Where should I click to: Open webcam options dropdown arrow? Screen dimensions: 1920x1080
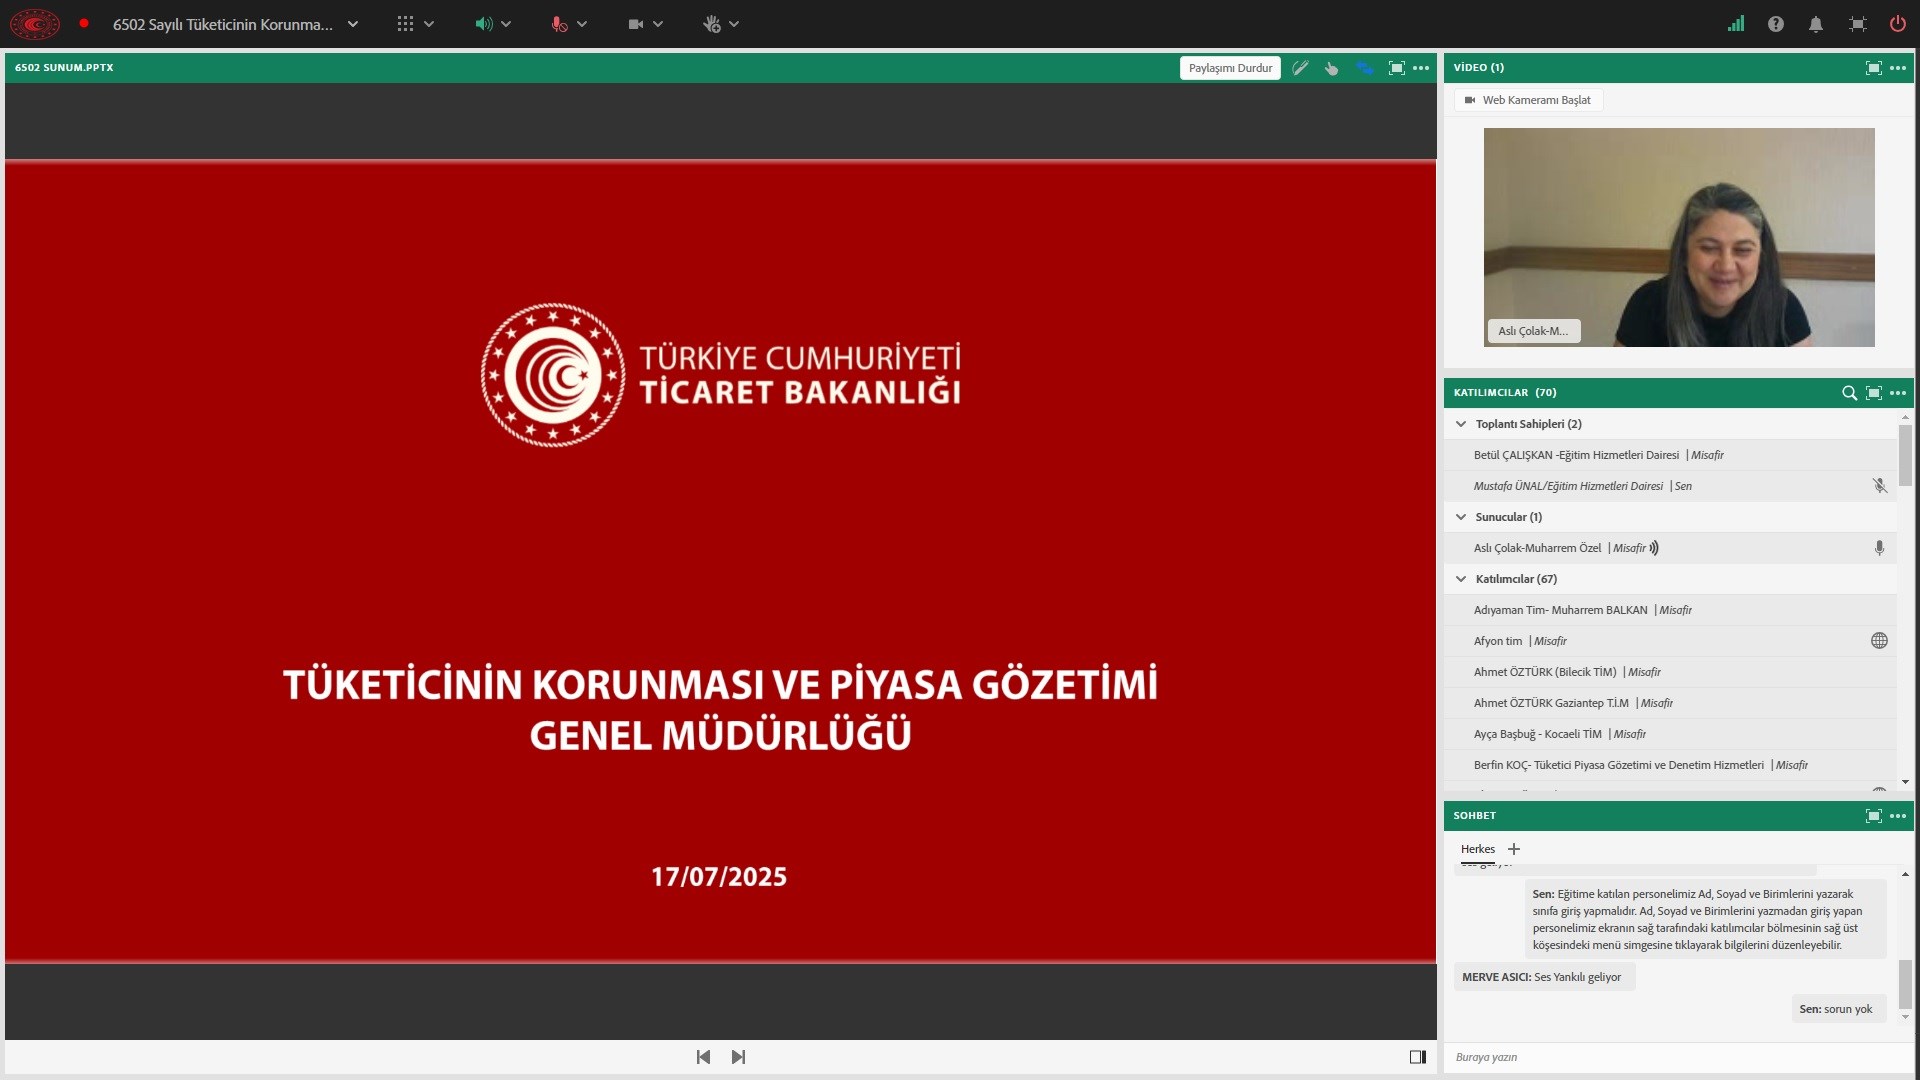point(658,24)
